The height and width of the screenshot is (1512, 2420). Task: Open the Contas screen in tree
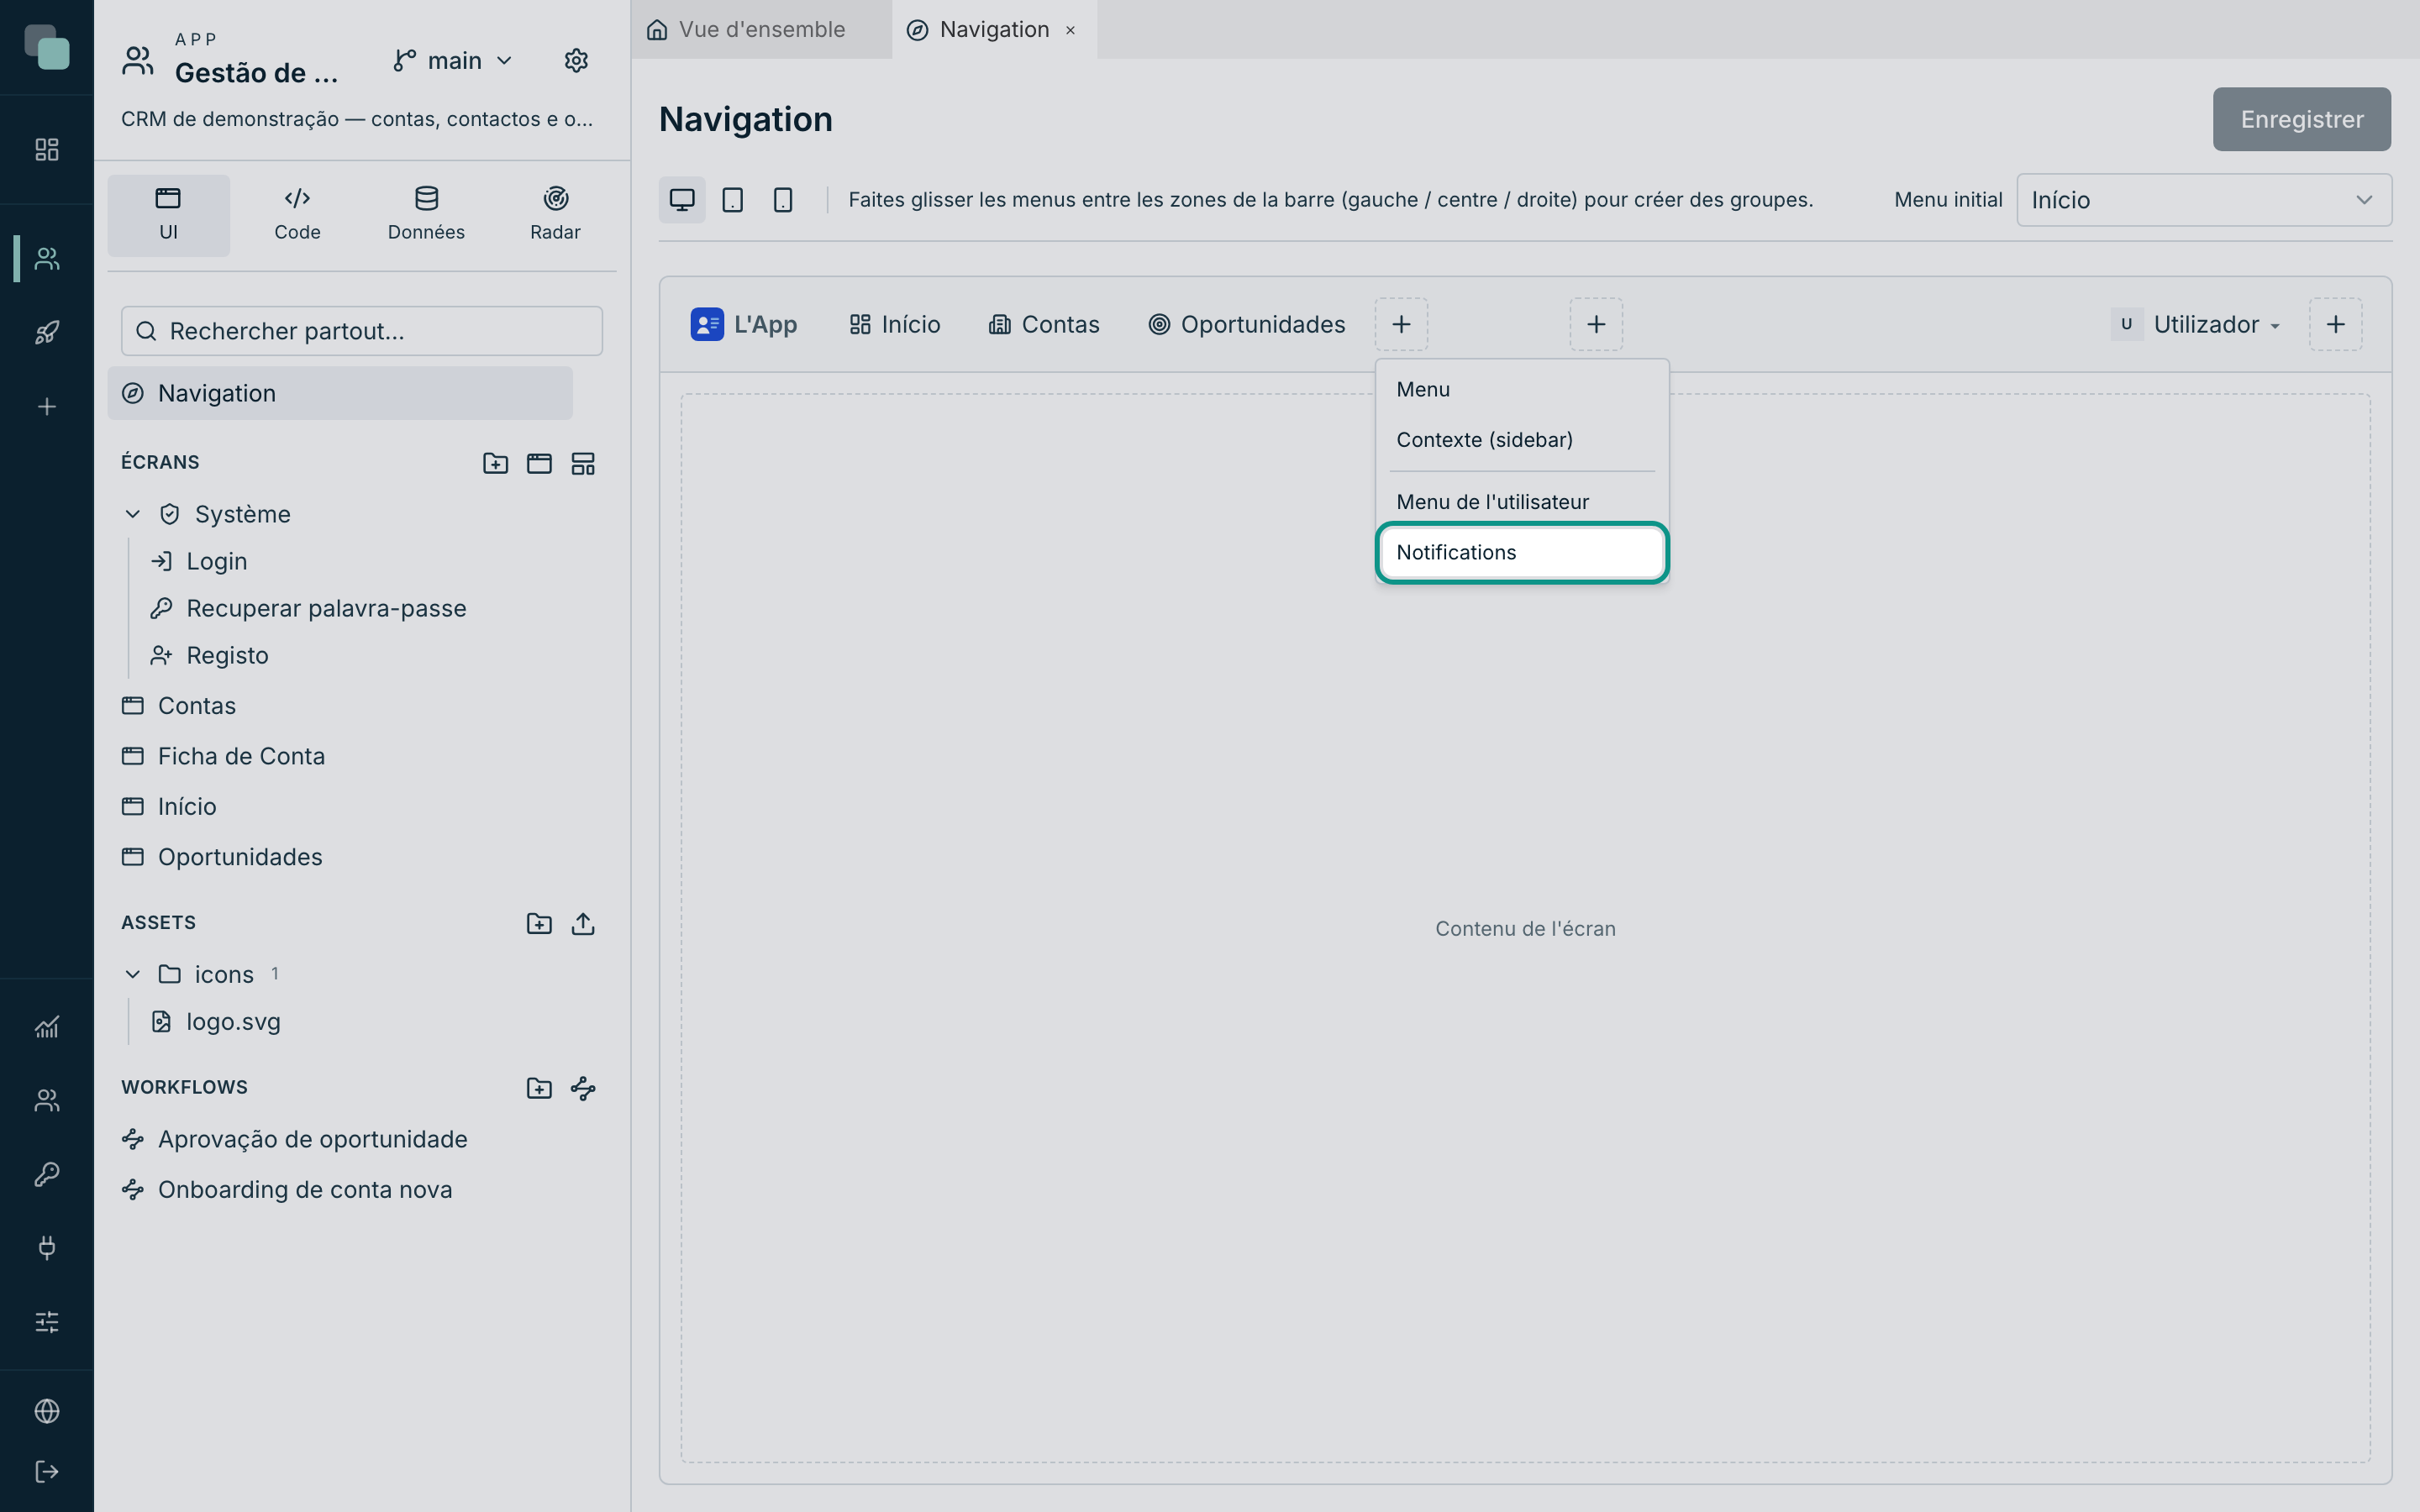coord(179,706)
